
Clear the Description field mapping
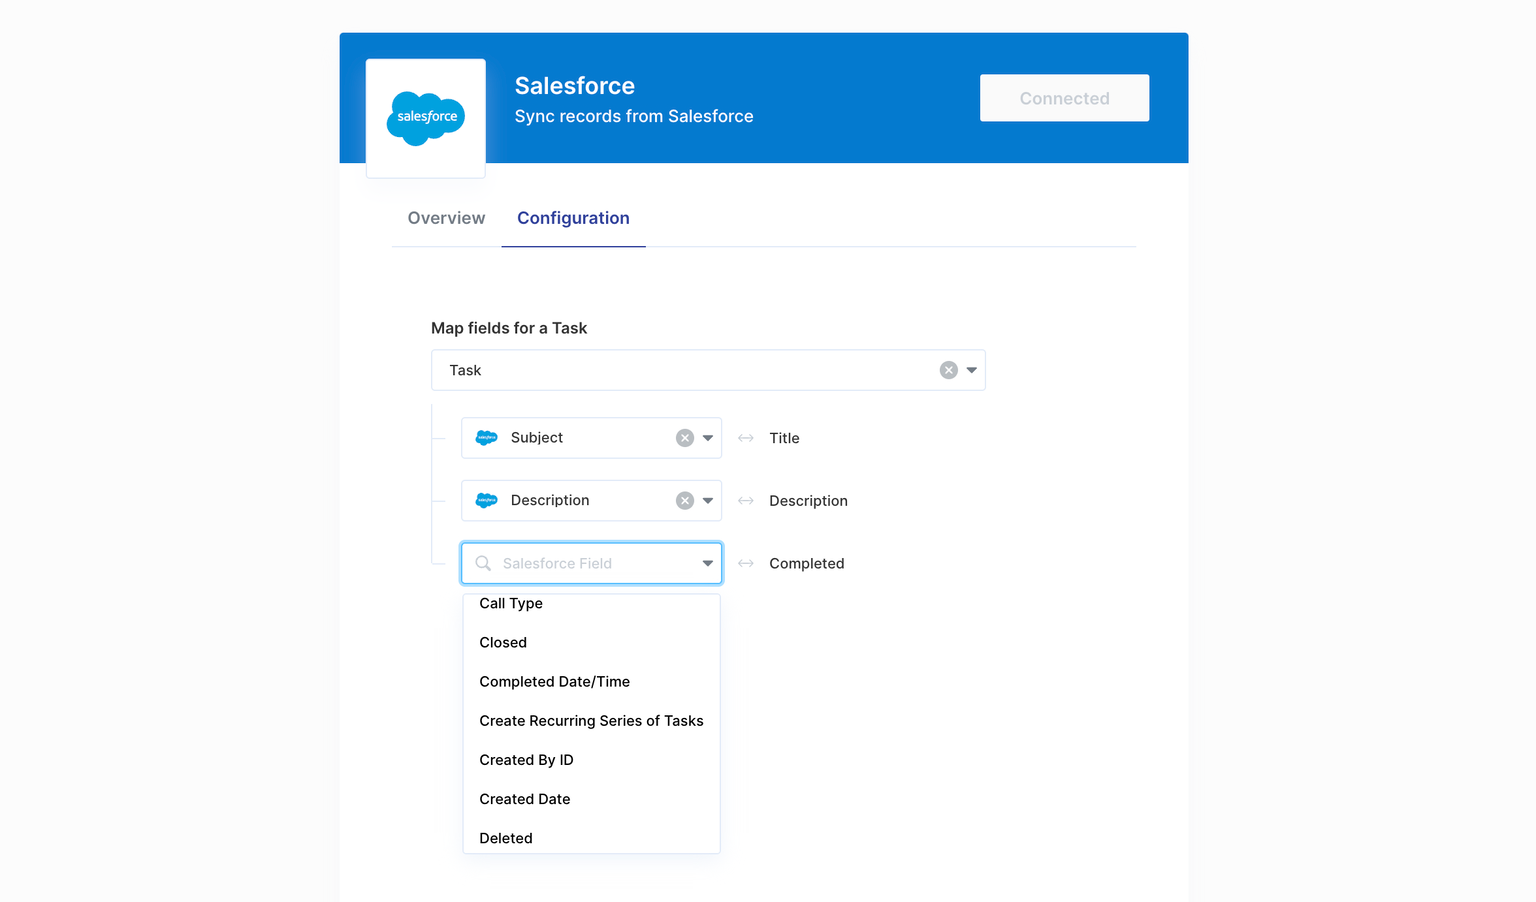click(685, 501)
